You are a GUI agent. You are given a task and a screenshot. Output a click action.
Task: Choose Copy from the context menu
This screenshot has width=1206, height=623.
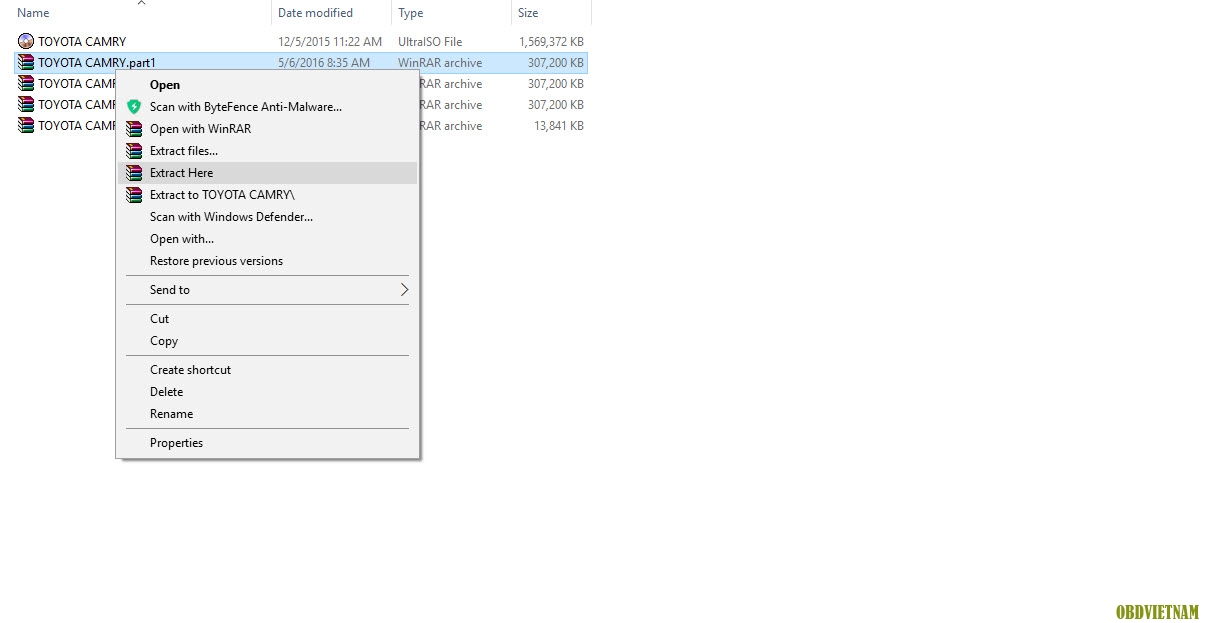point(267,341)
